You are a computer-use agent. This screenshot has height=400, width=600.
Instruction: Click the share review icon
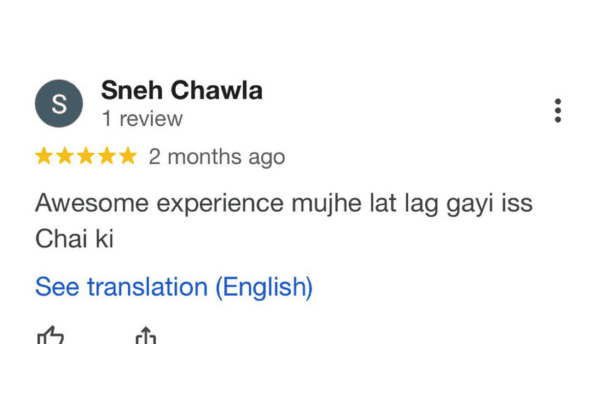coord(146,337)
